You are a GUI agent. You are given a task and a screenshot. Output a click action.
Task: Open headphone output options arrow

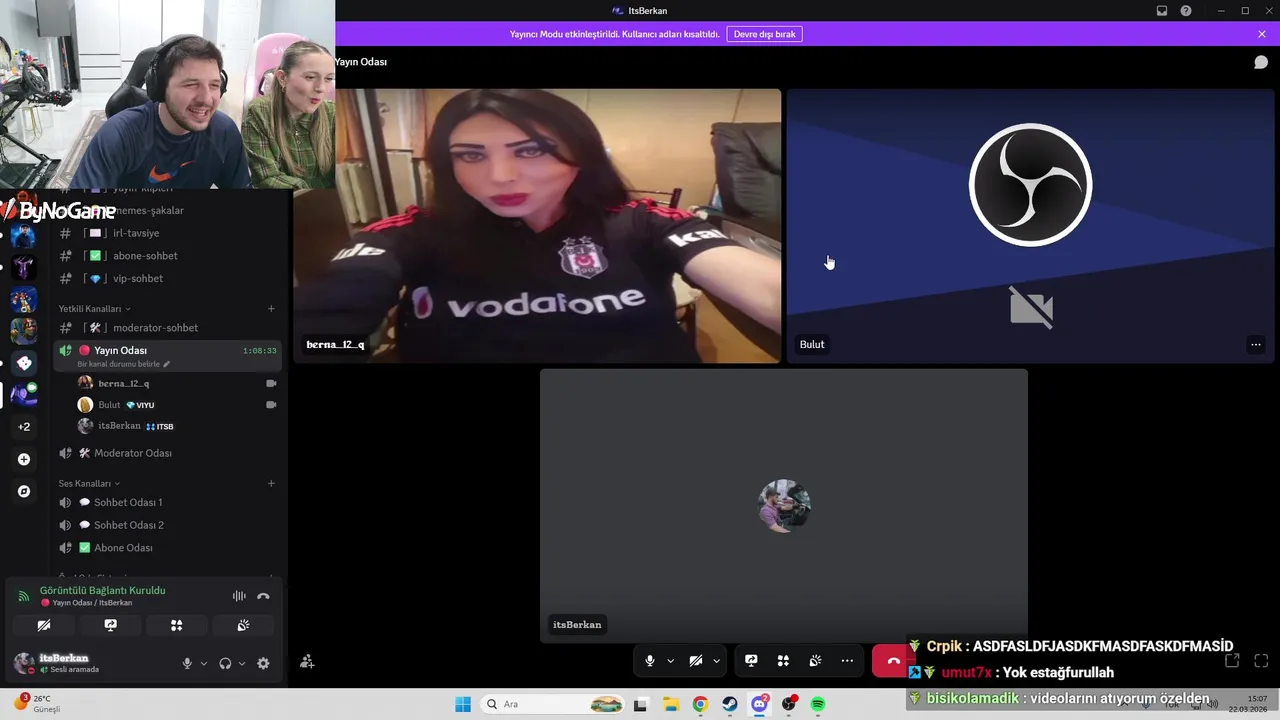point(241,663)
